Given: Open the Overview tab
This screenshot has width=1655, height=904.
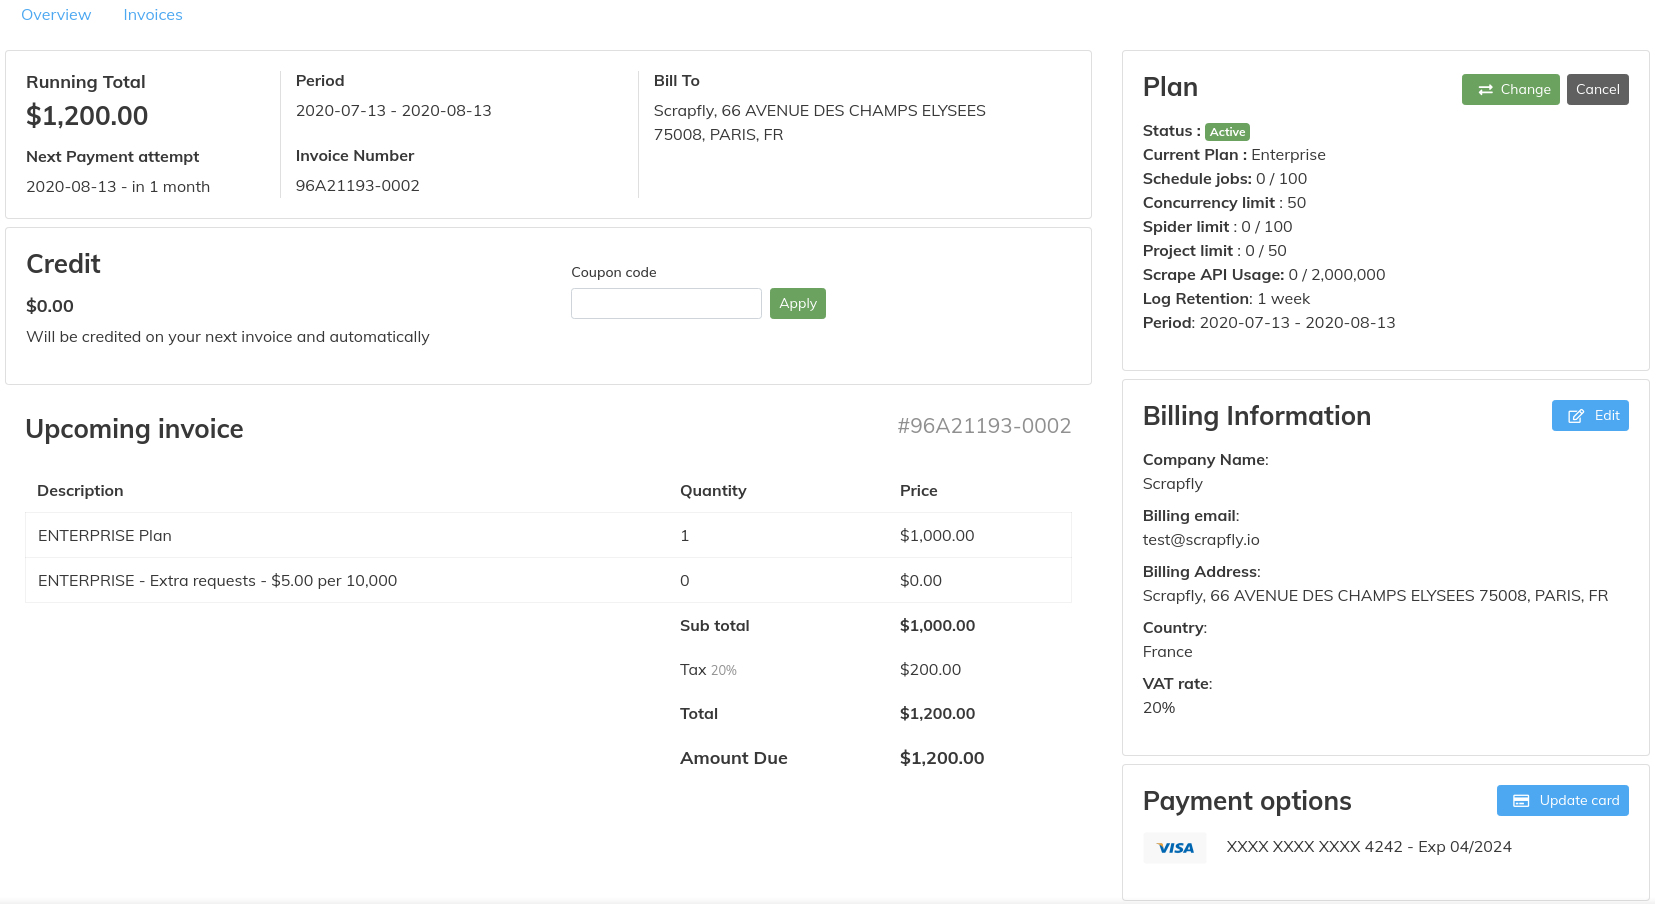Looking at the screenshot, I should pyautogui.click(x=56, y=14).
